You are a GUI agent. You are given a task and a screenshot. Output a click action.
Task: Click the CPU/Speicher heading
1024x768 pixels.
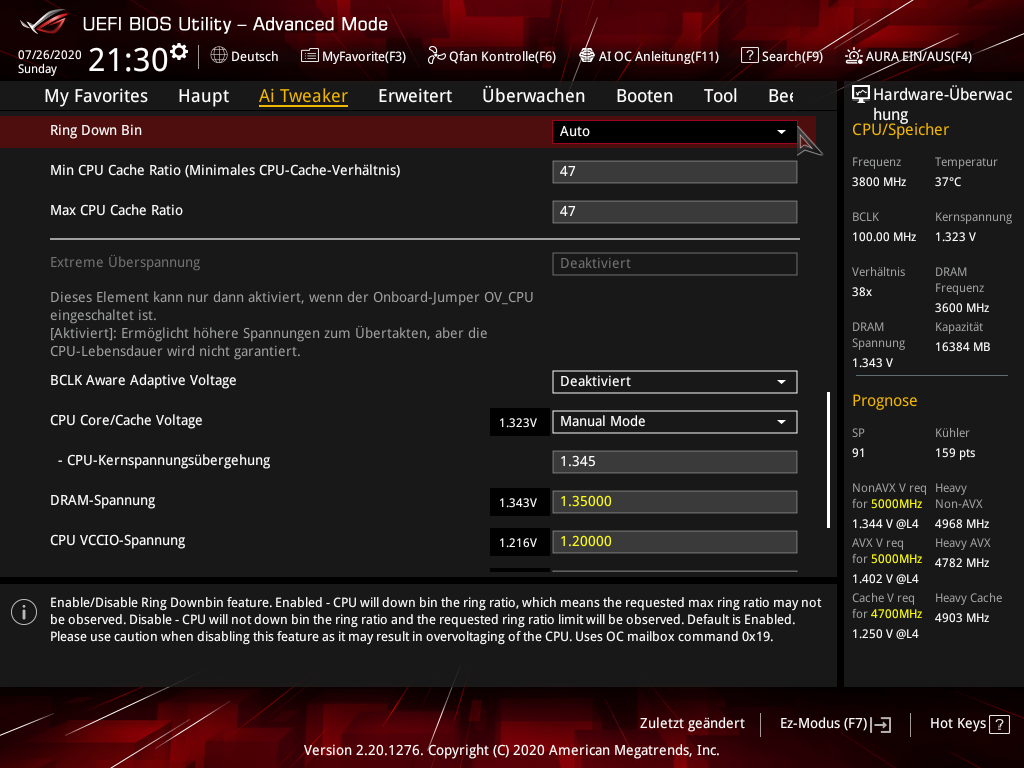900,130
